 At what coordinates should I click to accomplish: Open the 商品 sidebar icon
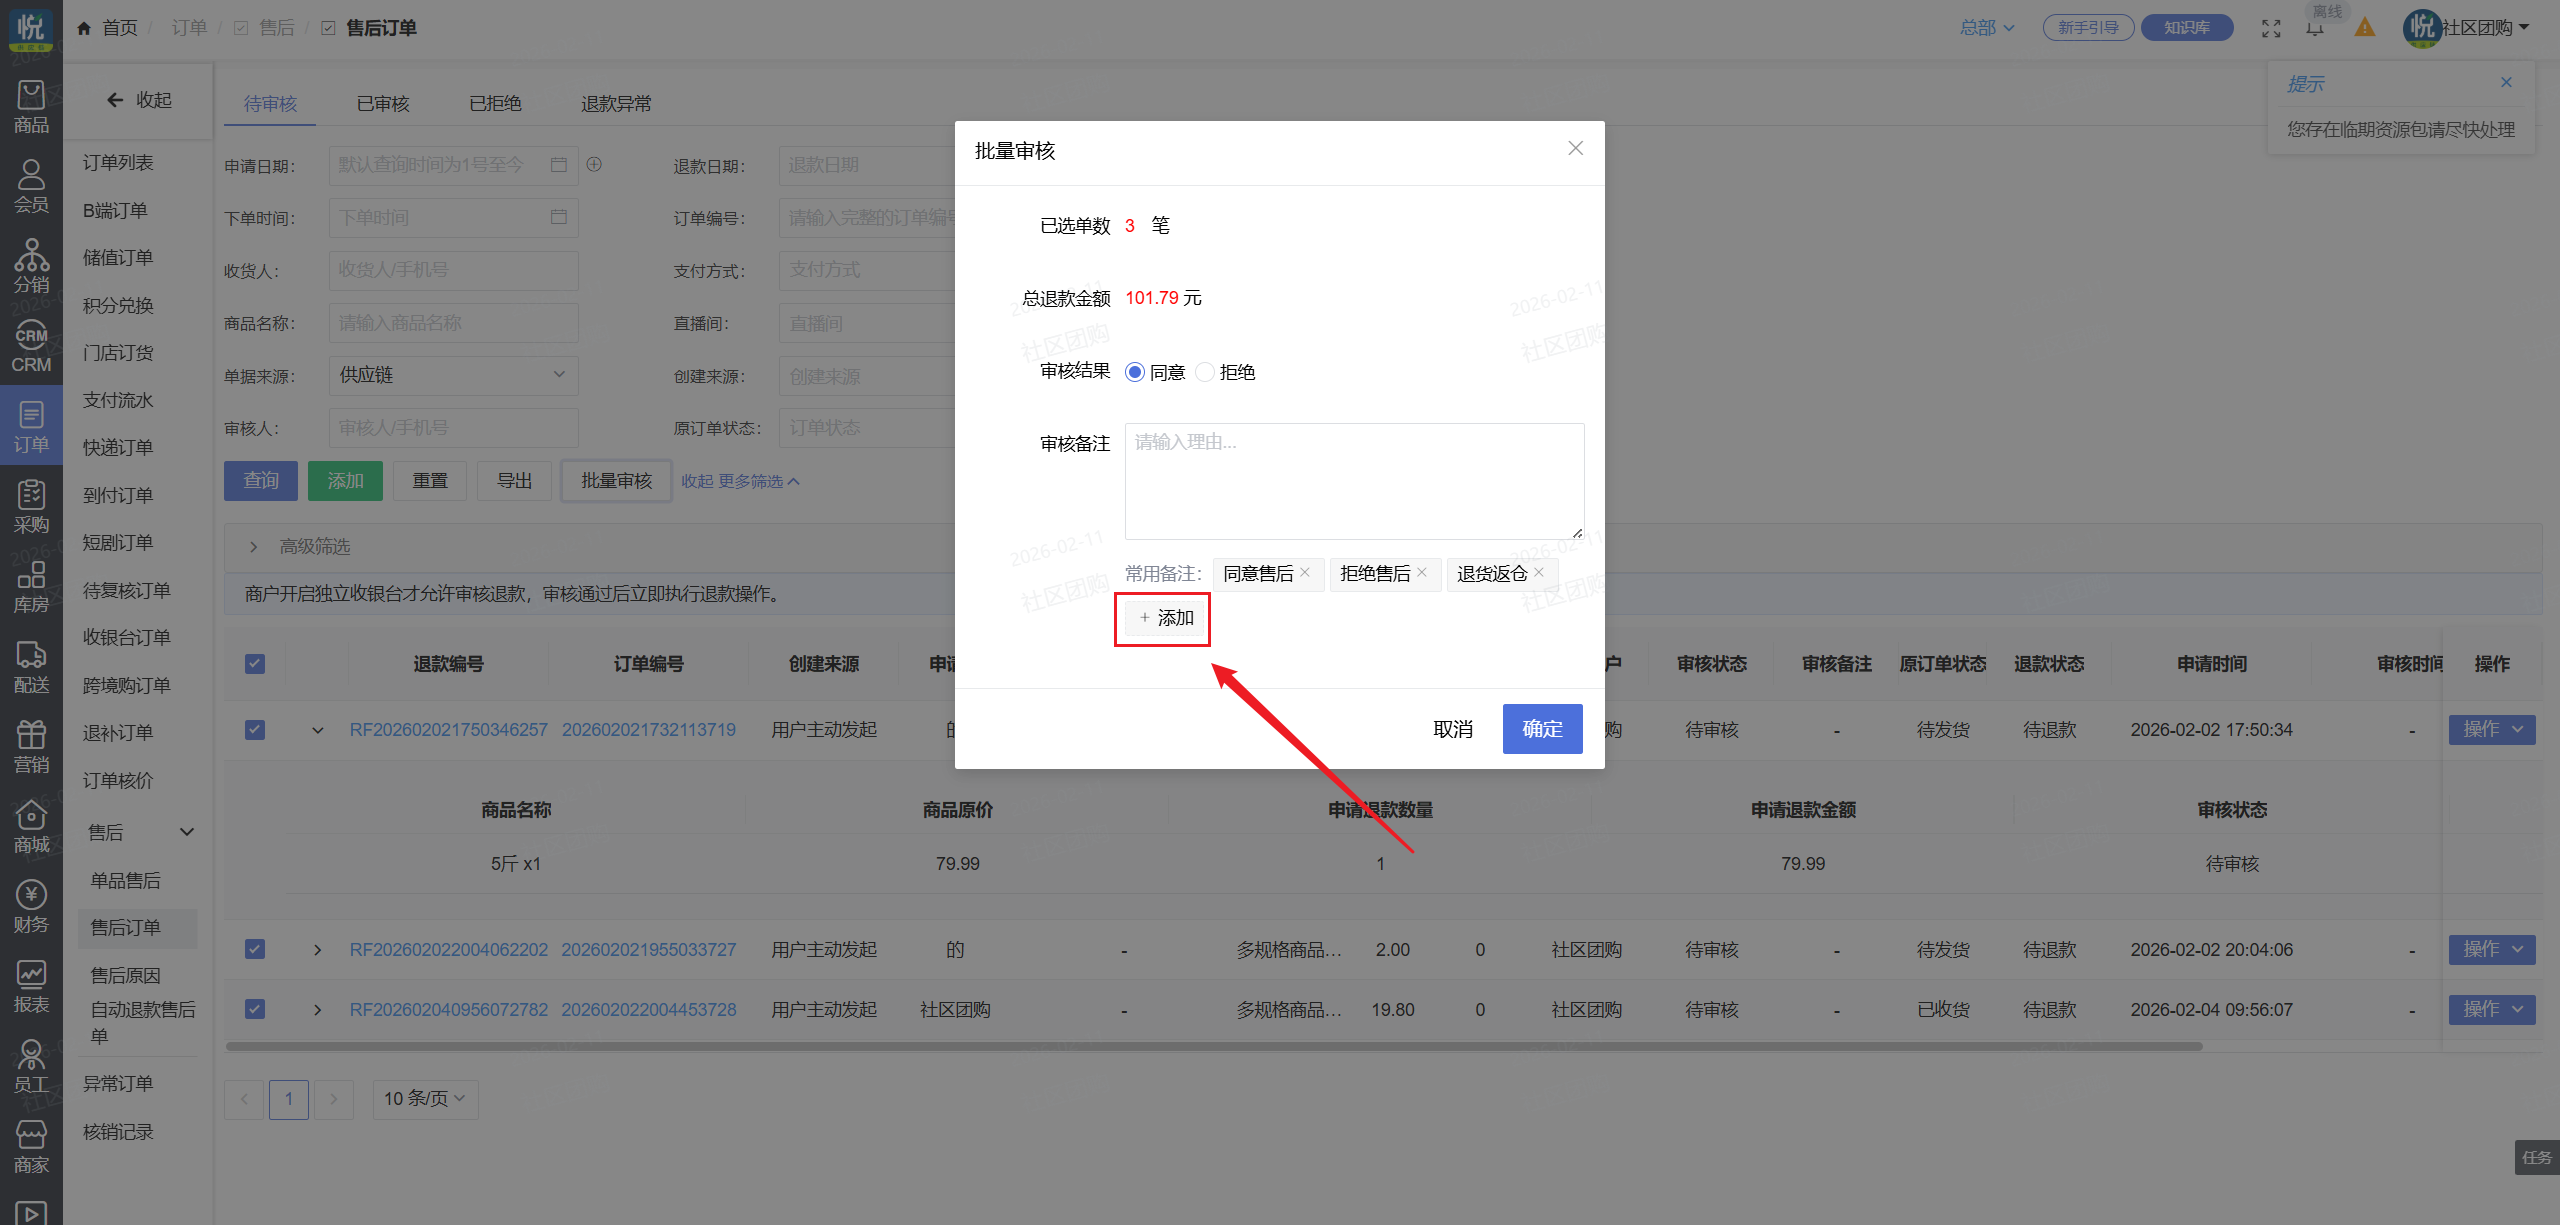[x=31, y=106]
